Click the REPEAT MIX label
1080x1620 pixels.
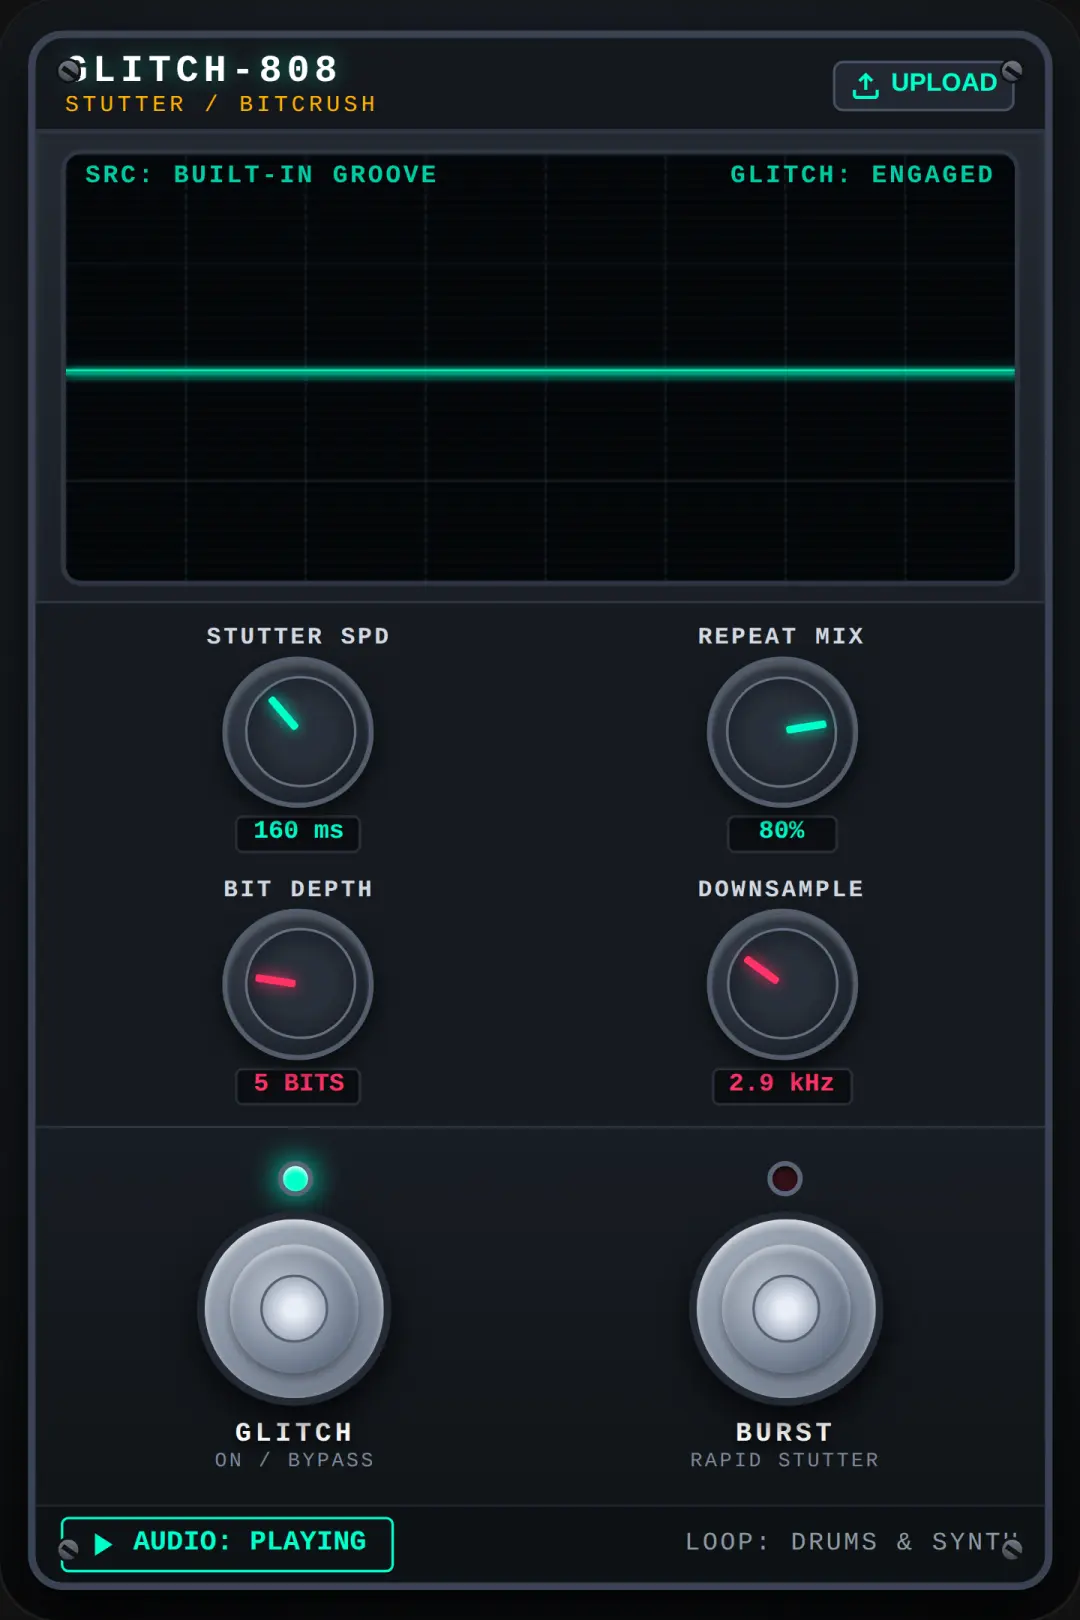pos(781,636)
